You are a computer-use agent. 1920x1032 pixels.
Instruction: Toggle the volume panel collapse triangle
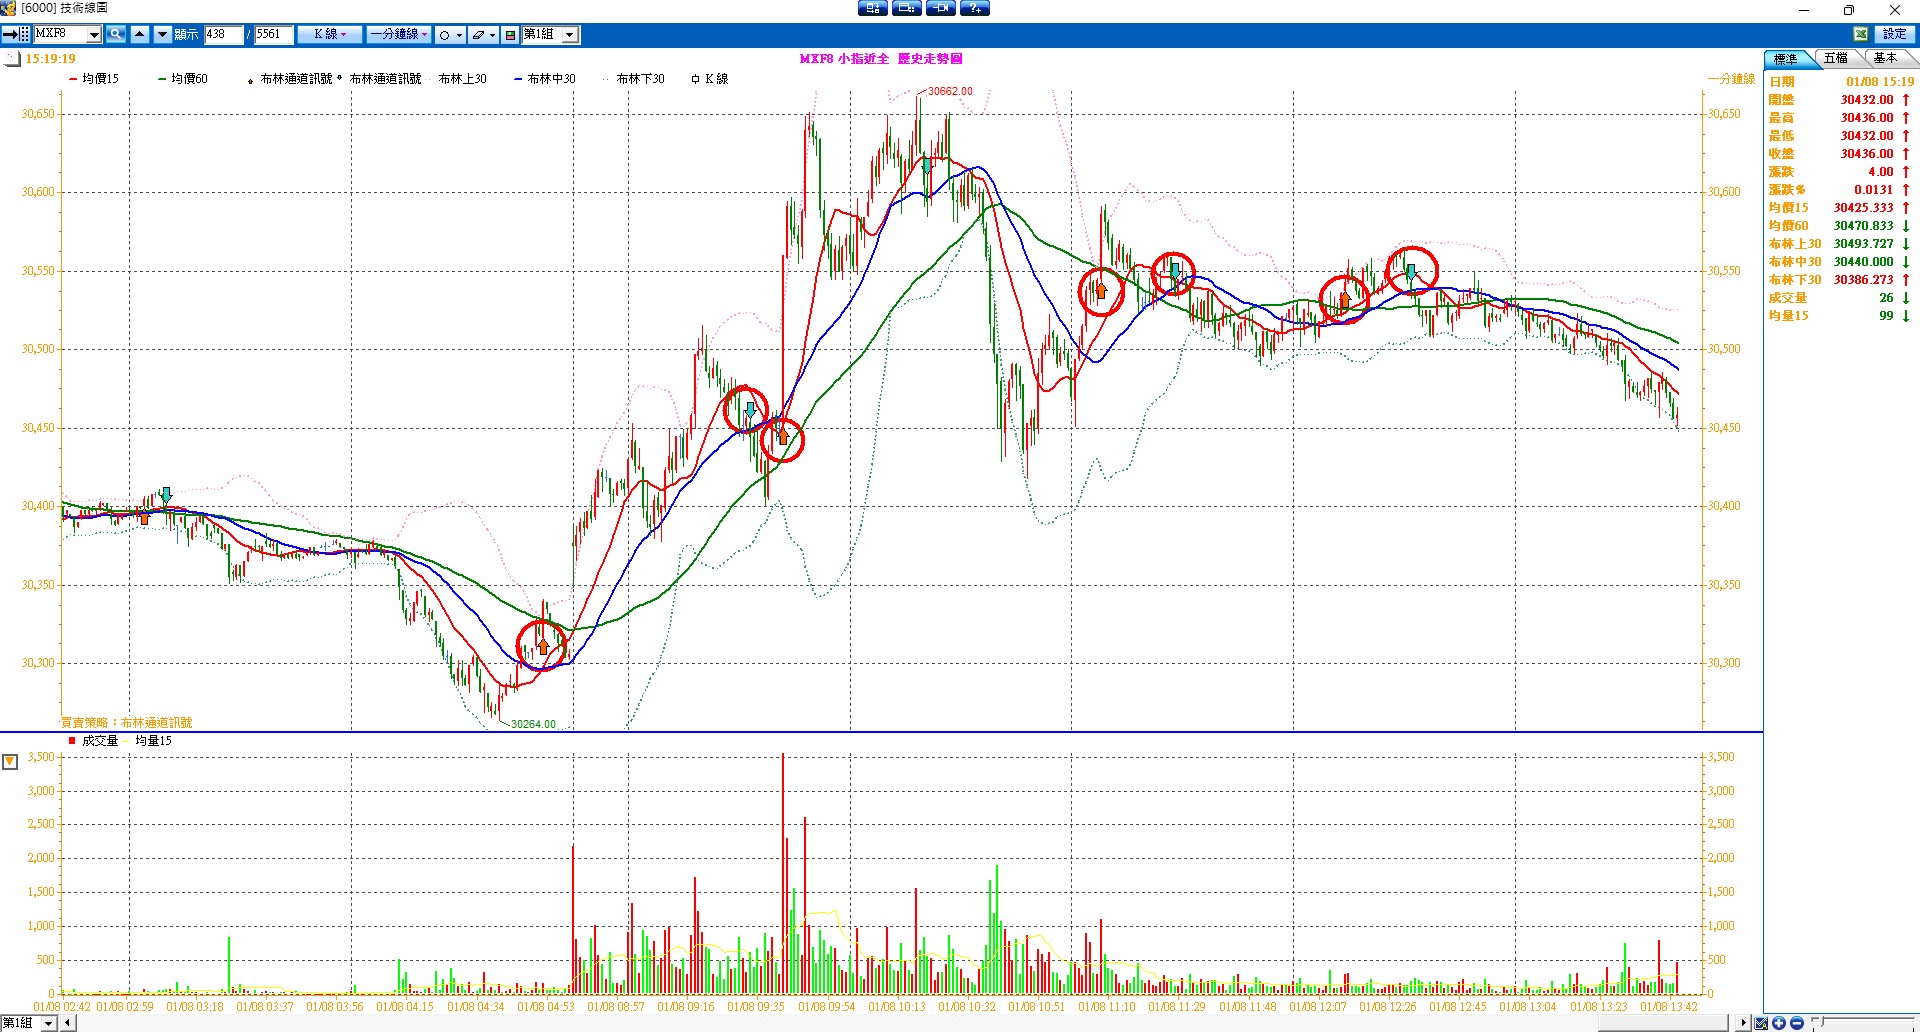click(10, 762)
